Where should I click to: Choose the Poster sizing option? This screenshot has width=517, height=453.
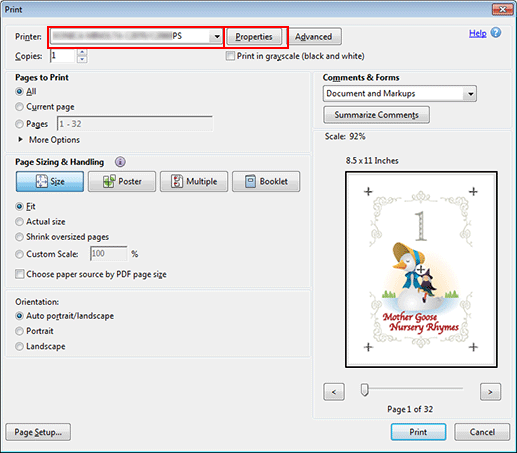coord(122,182)
